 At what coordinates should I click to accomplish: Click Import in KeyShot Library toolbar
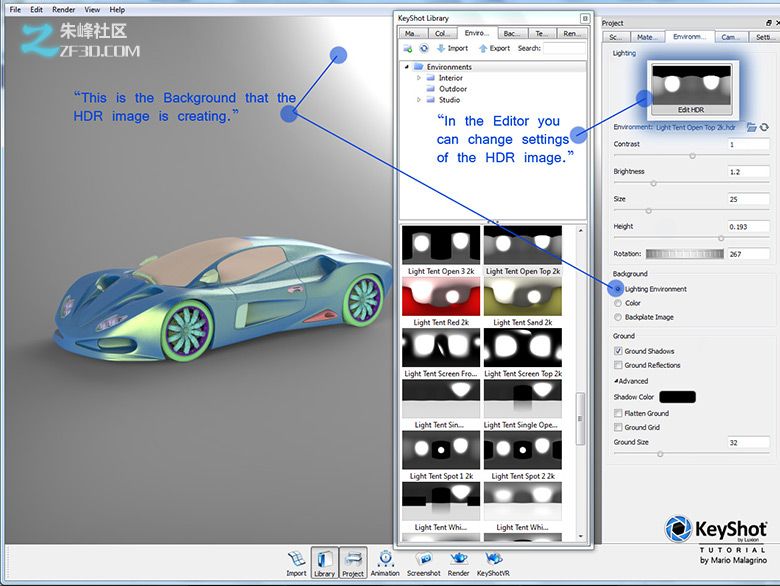click(x=452, y=48)
